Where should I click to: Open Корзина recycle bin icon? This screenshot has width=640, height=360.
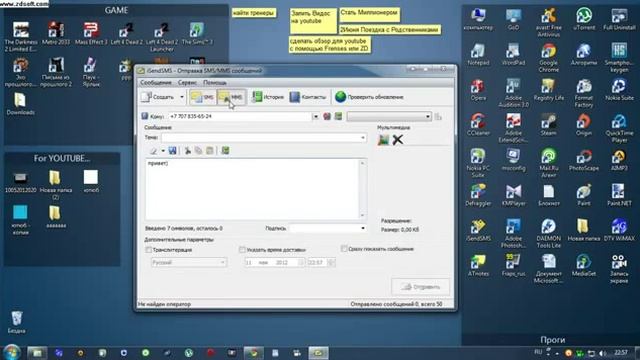[16, 322]
